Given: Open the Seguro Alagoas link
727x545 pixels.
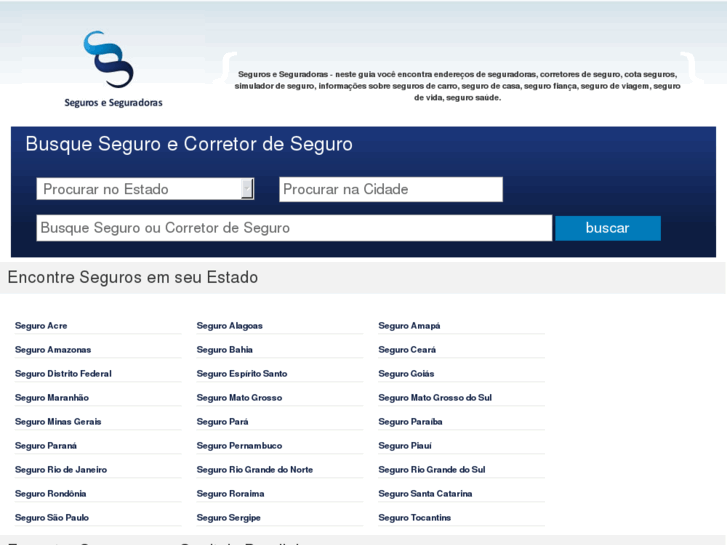Looking at the screenshot, I should pos(230,326).
